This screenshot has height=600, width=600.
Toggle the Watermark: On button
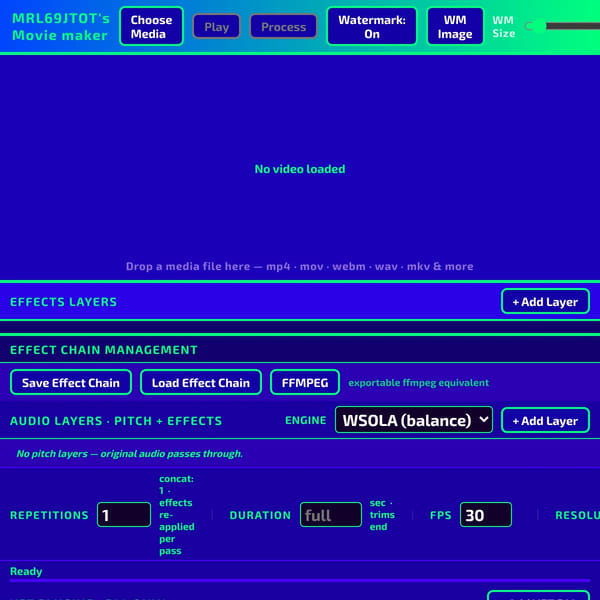(x=372, y=26)
